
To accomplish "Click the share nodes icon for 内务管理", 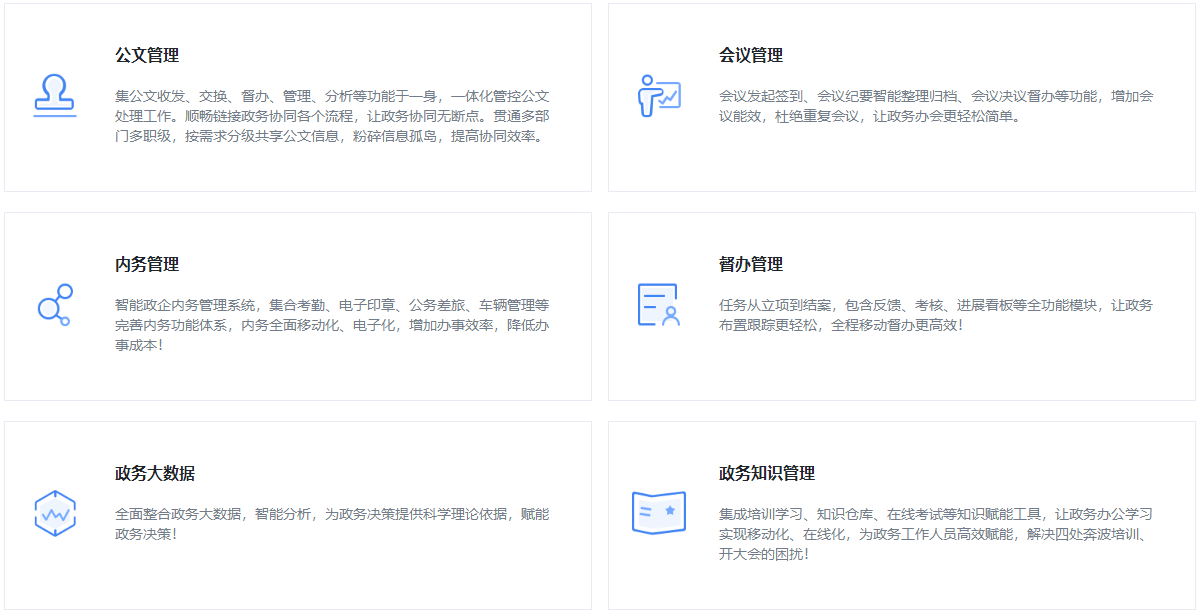I will point(55,305).
